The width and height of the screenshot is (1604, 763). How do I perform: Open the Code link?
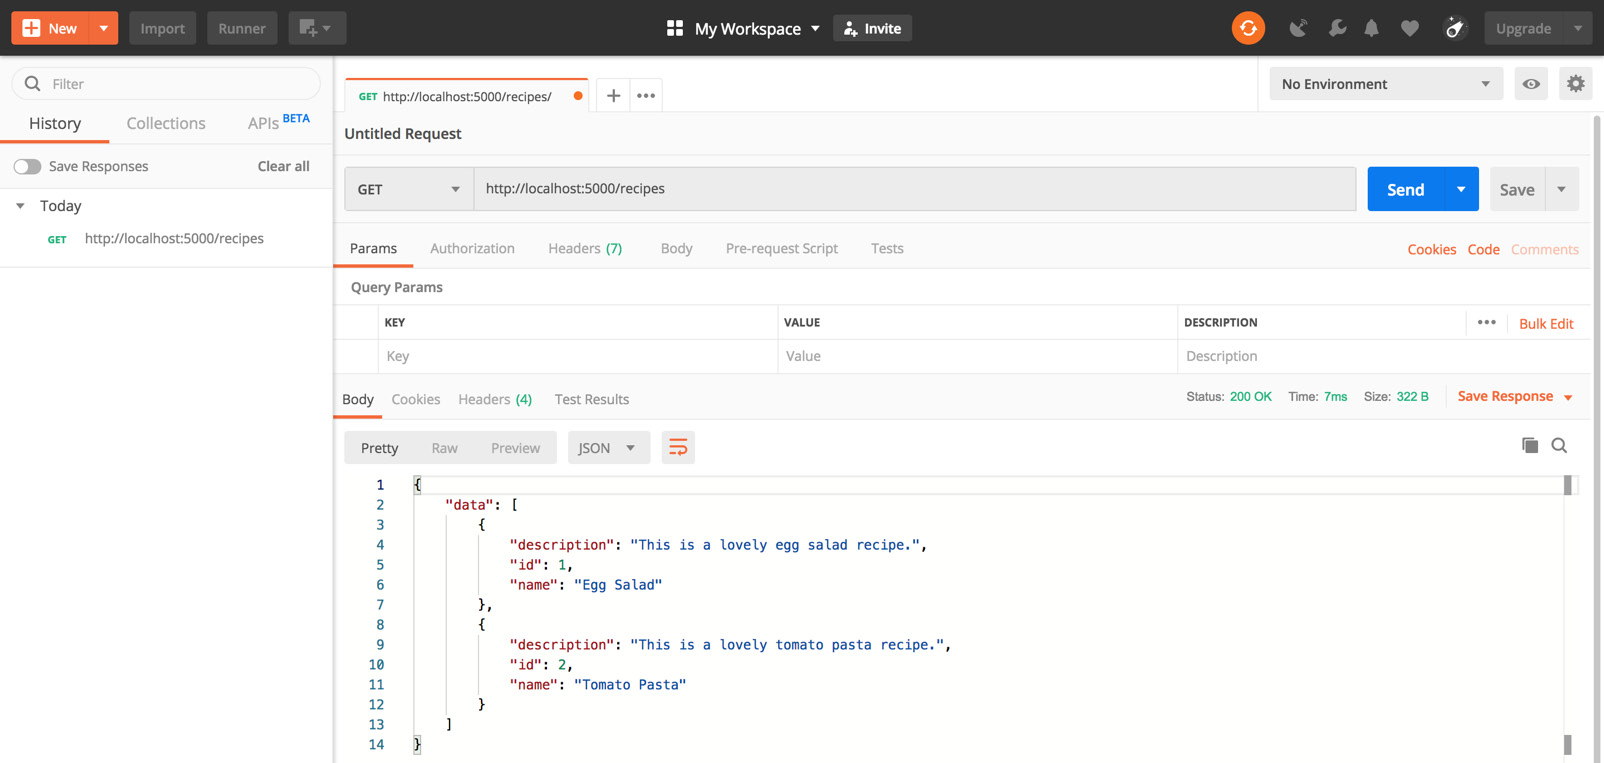click(x=1483, y=249)
